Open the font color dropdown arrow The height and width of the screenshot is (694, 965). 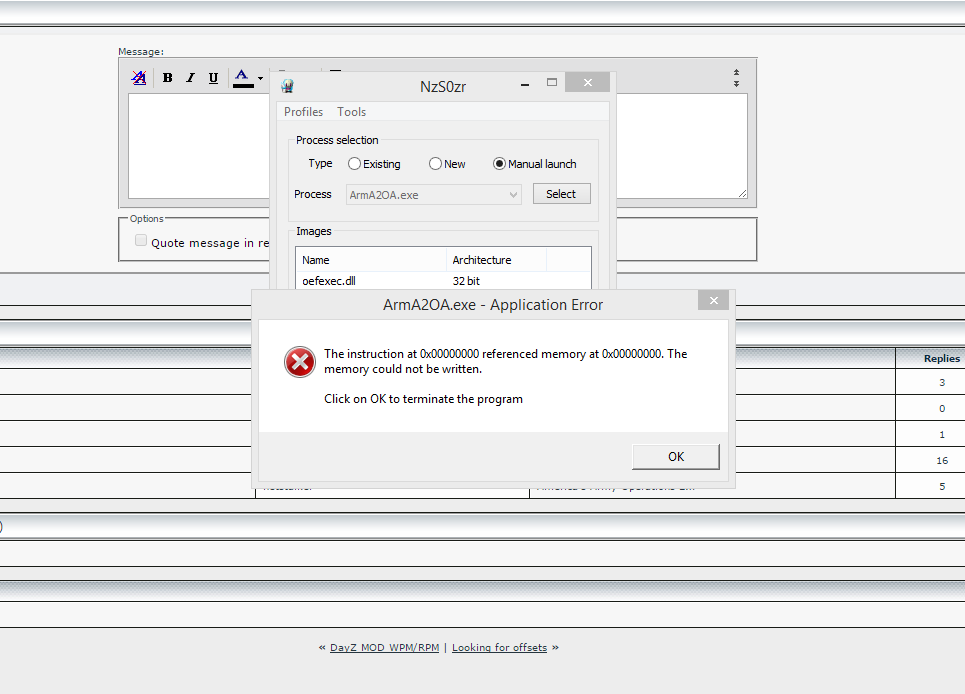tap(260, 78)
